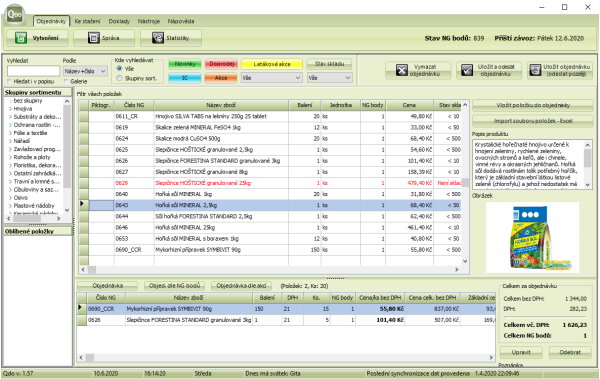Click the green Vytvoření icon
This screenshot has width=600, height=379.
tap(21, 38)
